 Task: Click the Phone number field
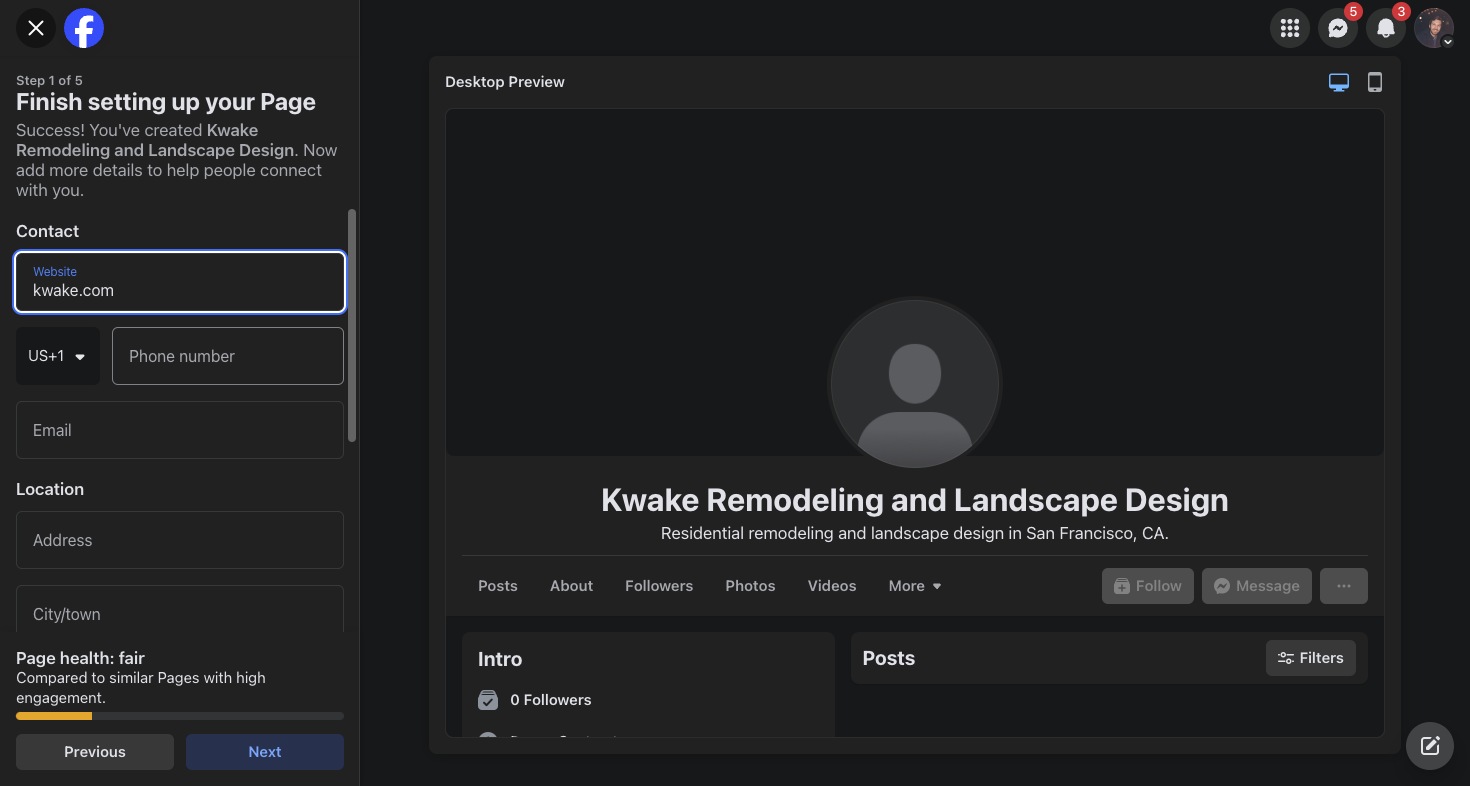click(228, 356)
